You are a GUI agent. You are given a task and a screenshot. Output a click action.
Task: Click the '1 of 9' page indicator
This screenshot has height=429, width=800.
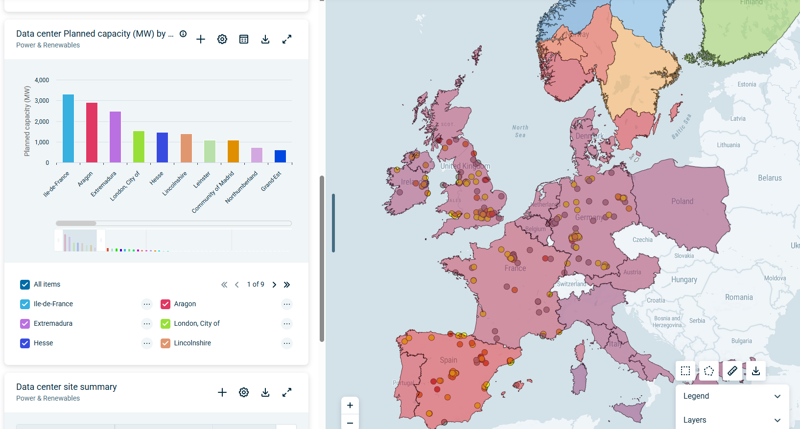coord(256,285)
